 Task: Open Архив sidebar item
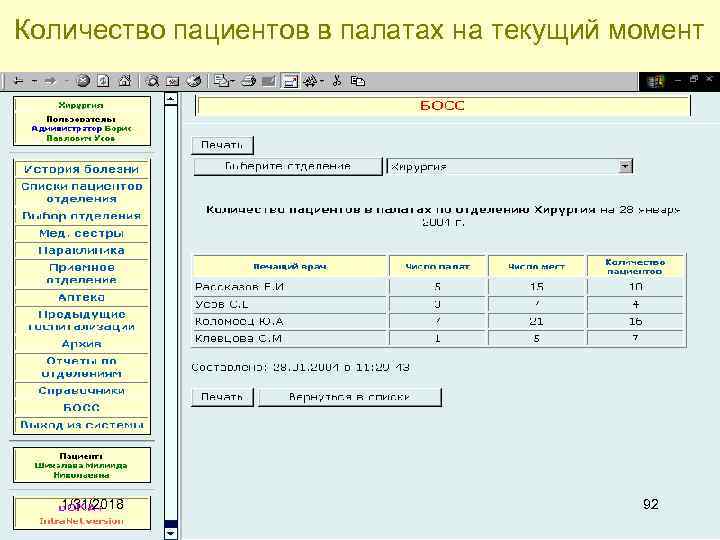[x=81, y=343]
